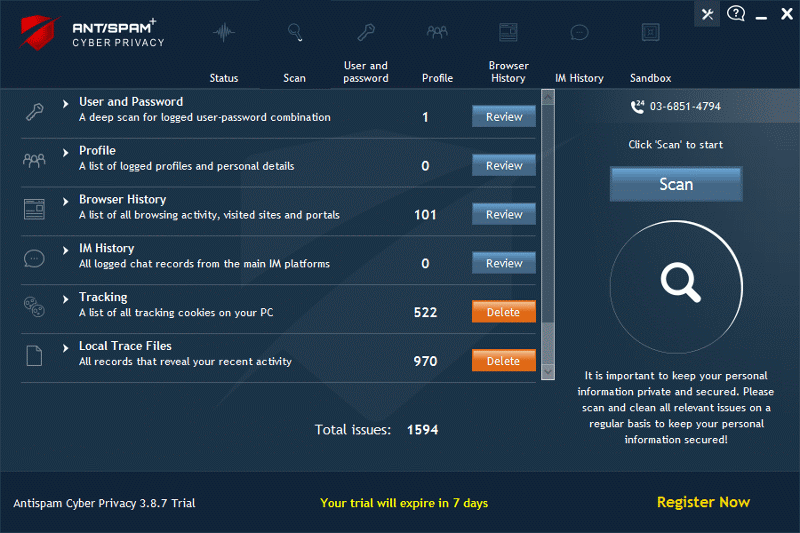
Task: Expand the Local Trace Files chevron
Action: coord(65,348)
